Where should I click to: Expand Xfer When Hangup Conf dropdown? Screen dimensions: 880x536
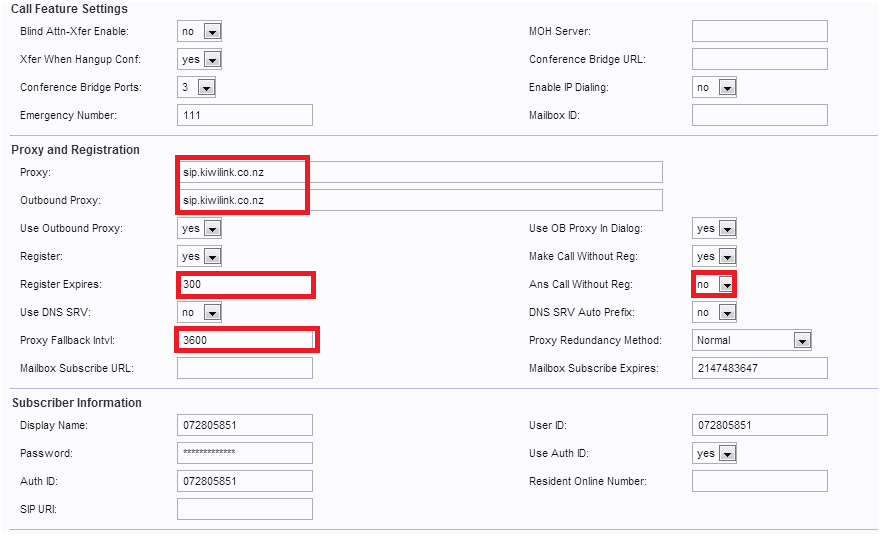[198, 59]
